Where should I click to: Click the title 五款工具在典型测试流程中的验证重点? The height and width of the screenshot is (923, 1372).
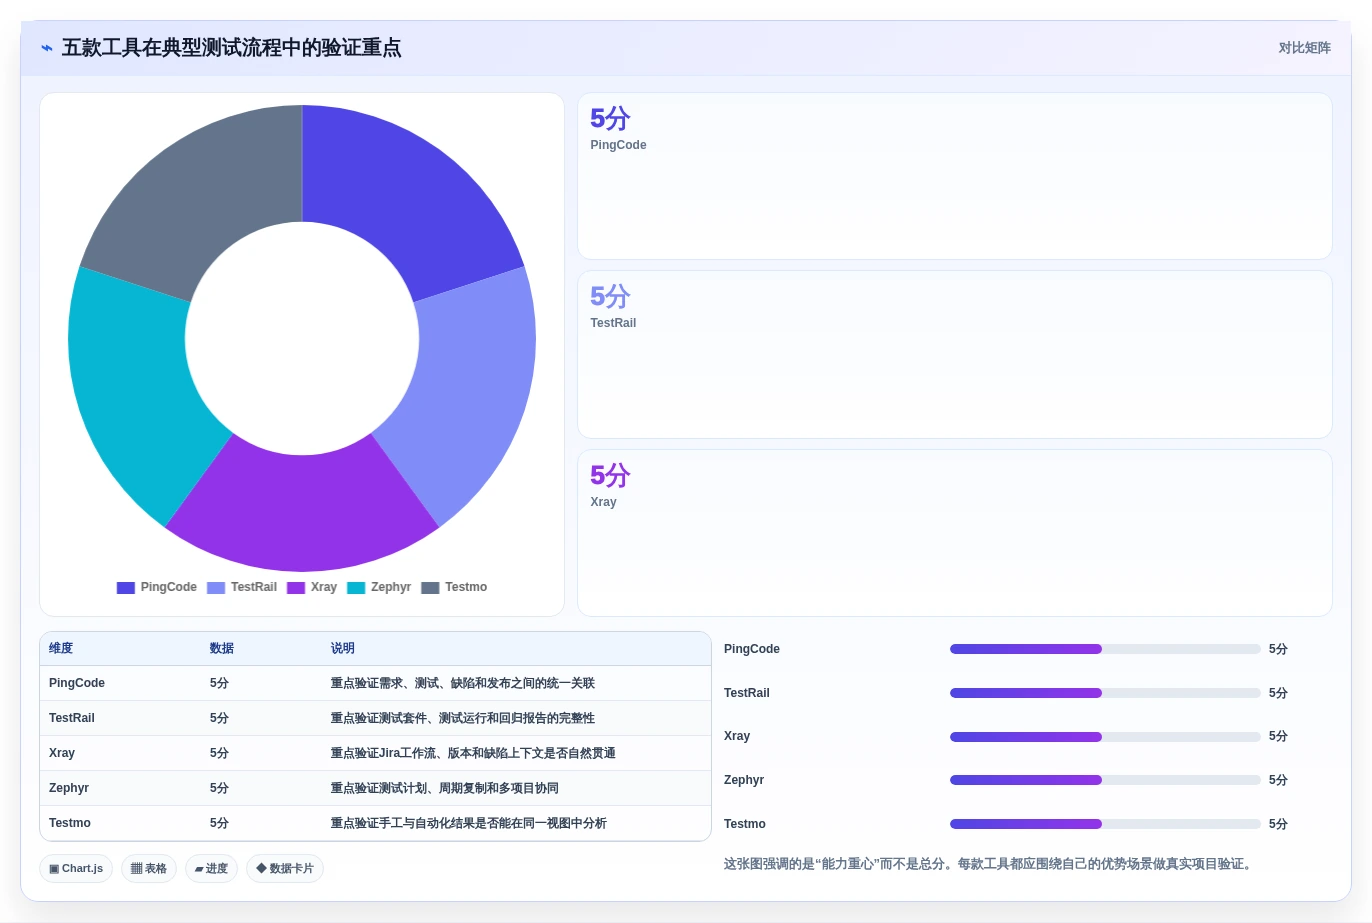tap(231, 48)
